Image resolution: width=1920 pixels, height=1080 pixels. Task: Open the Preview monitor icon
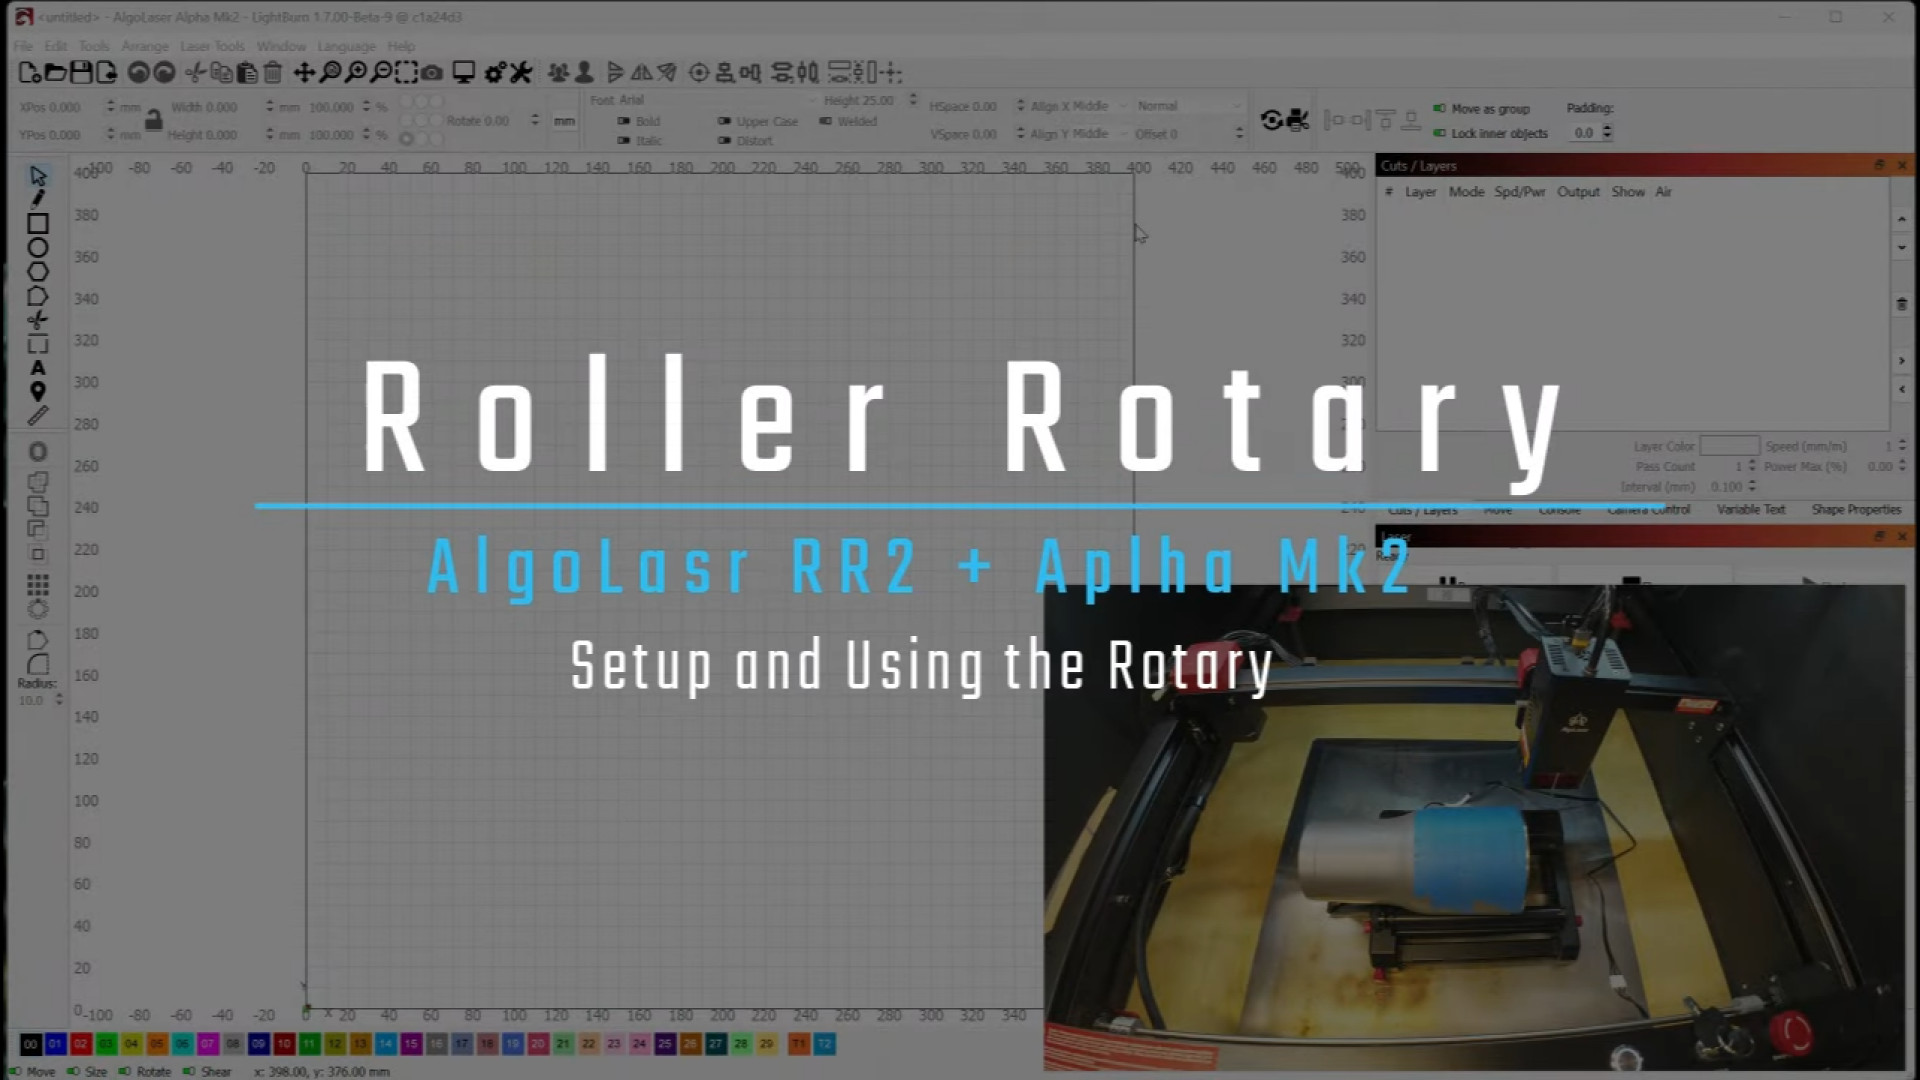463,72
